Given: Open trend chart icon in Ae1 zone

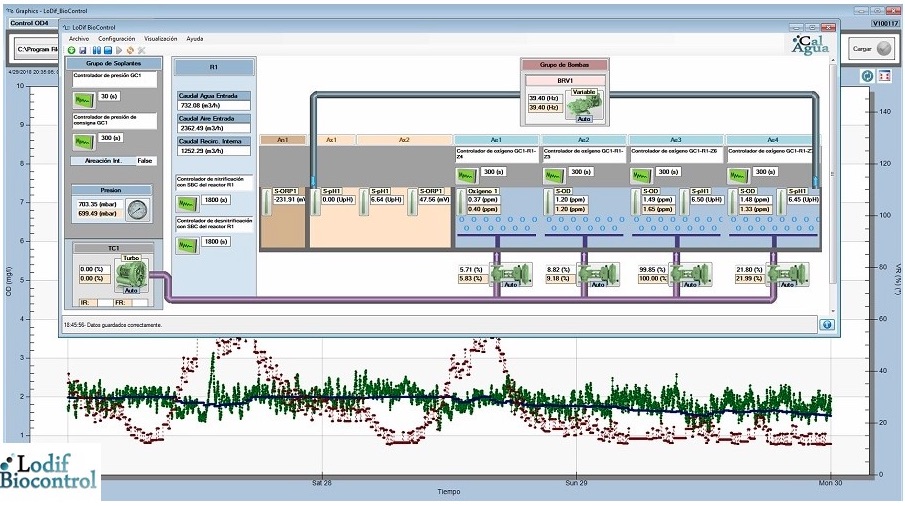Looking at the screenshot, I should click(467, 175).
